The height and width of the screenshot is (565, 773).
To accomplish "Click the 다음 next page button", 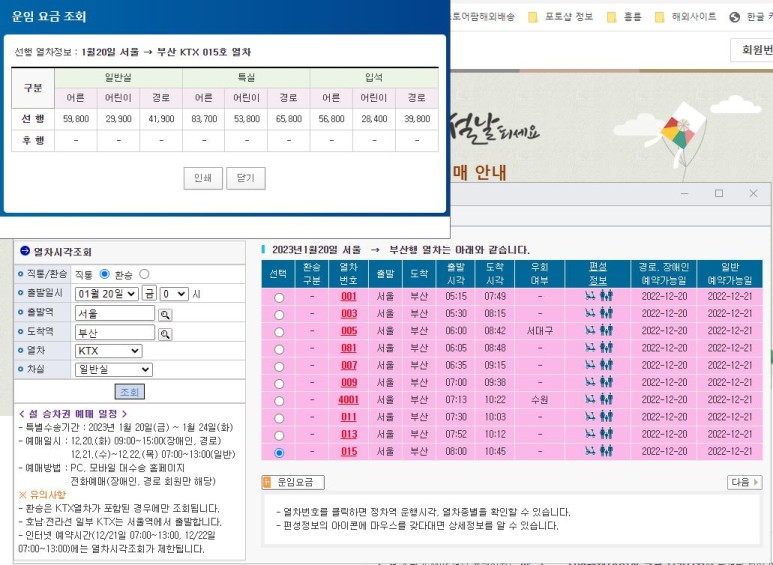I will [744, 482].
